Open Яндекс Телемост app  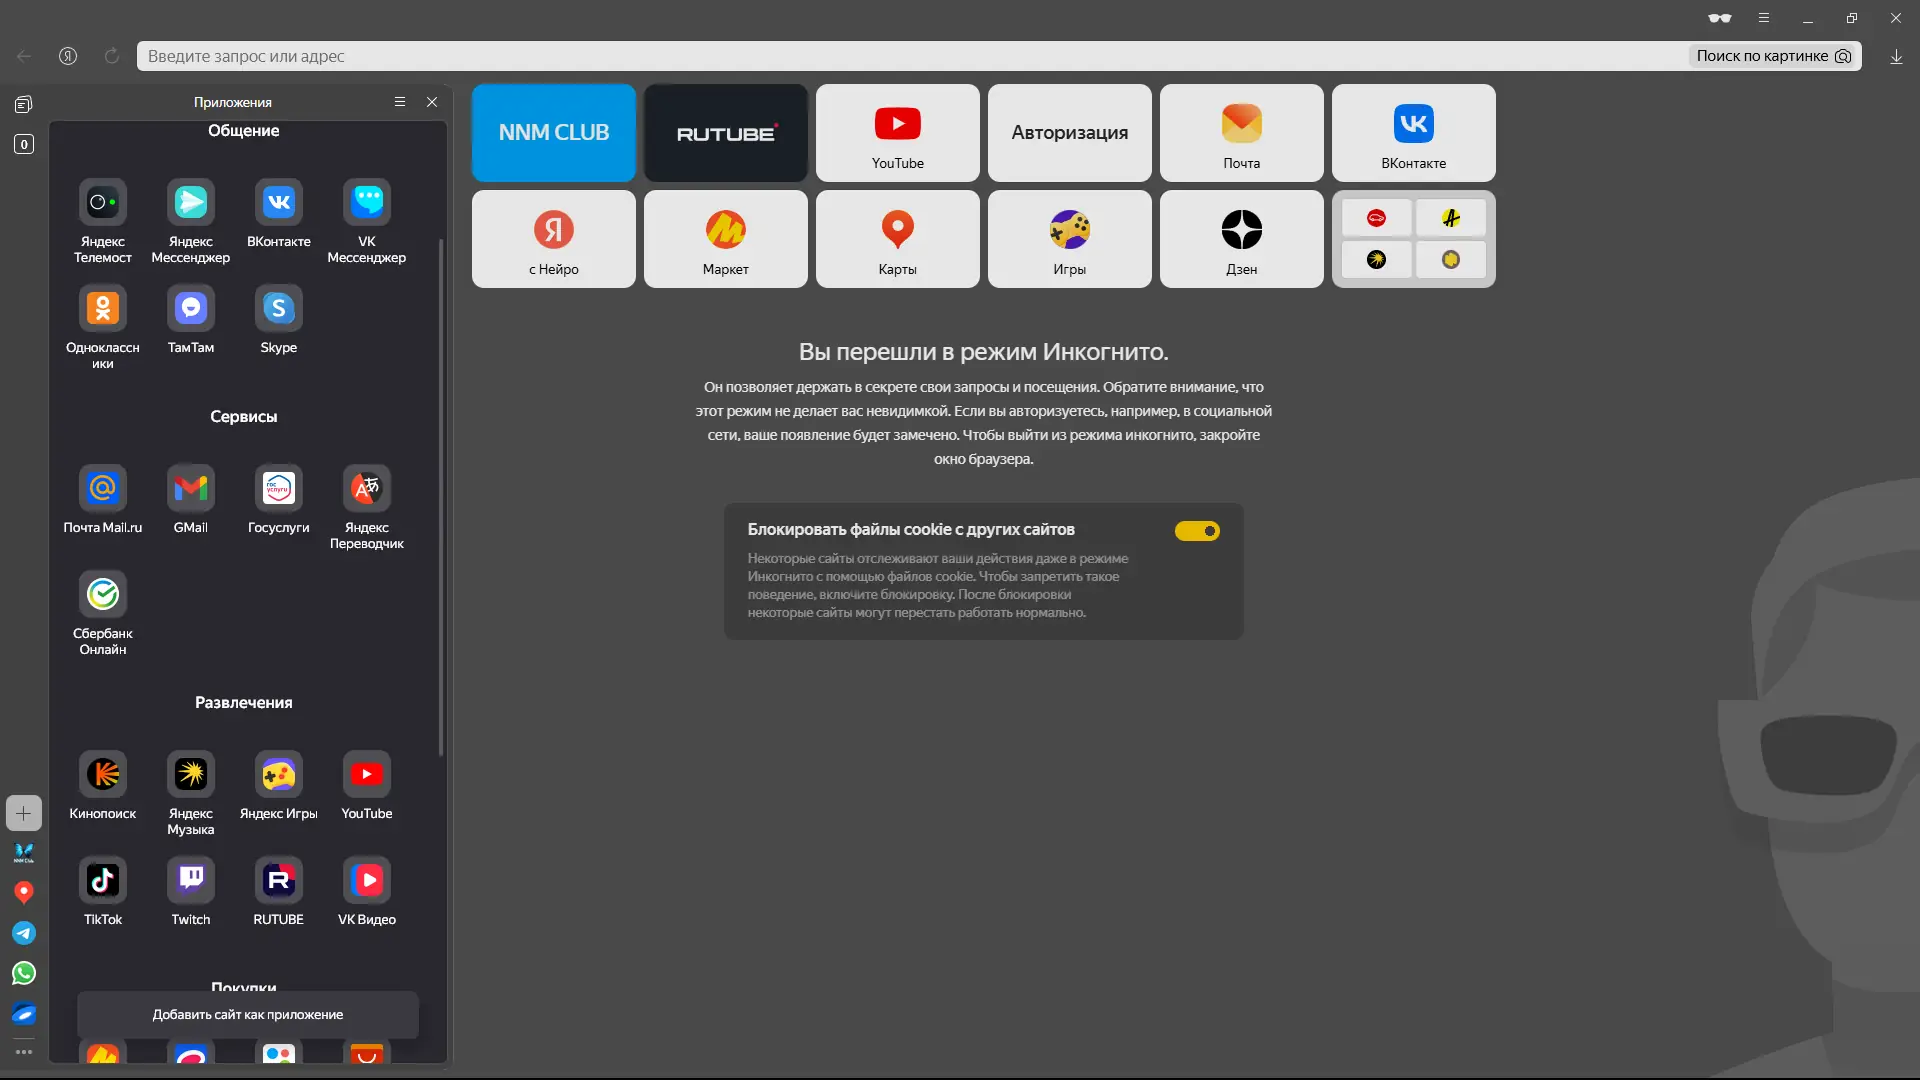[x=102, y=203]
